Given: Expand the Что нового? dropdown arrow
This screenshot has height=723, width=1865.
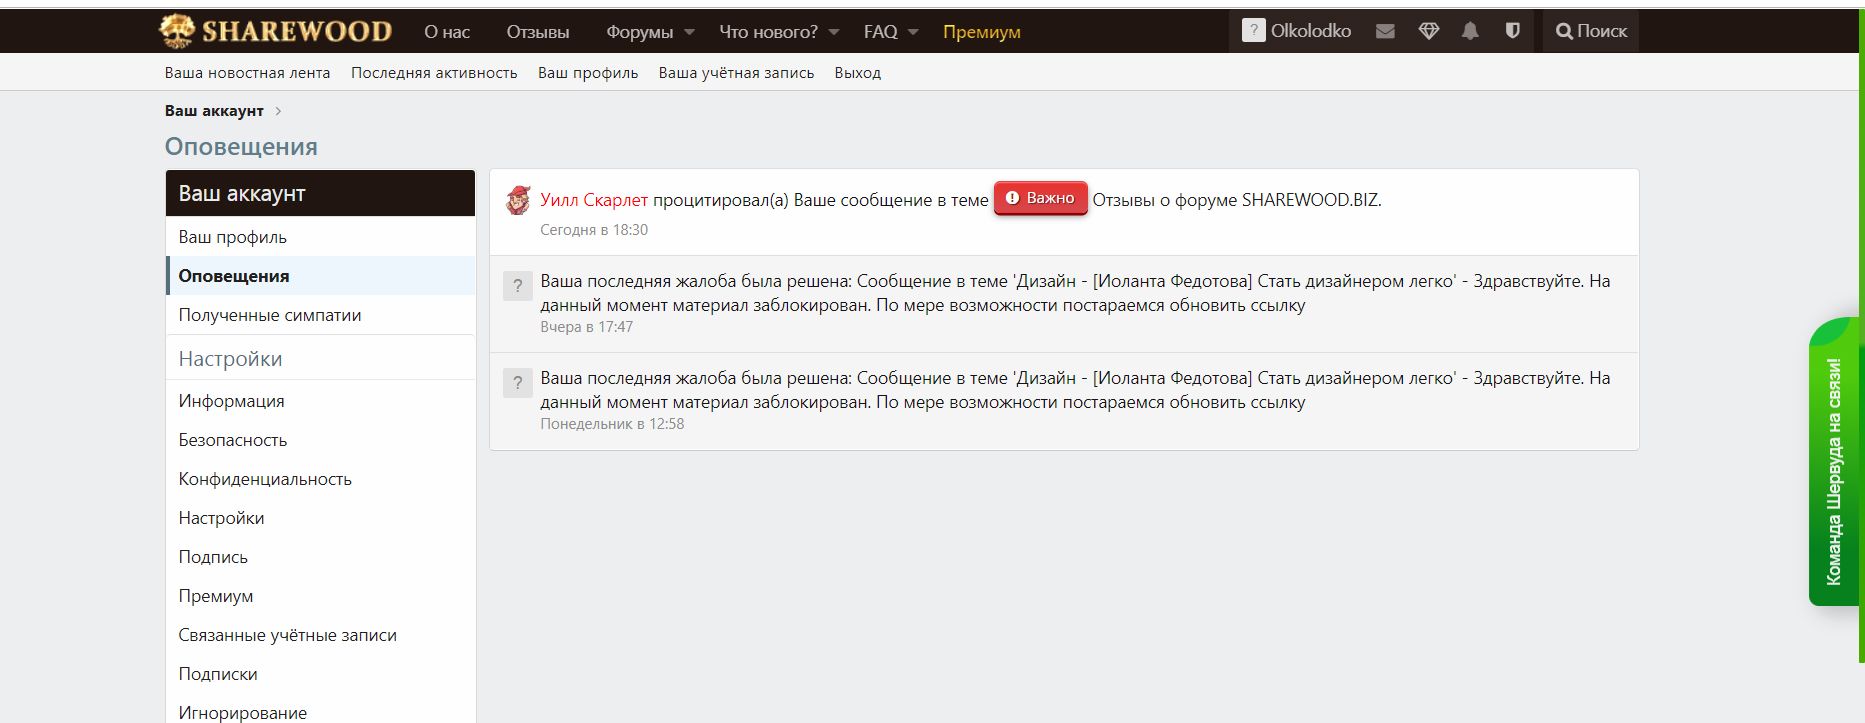Looking at the screenshot, I should pos(834,32).
